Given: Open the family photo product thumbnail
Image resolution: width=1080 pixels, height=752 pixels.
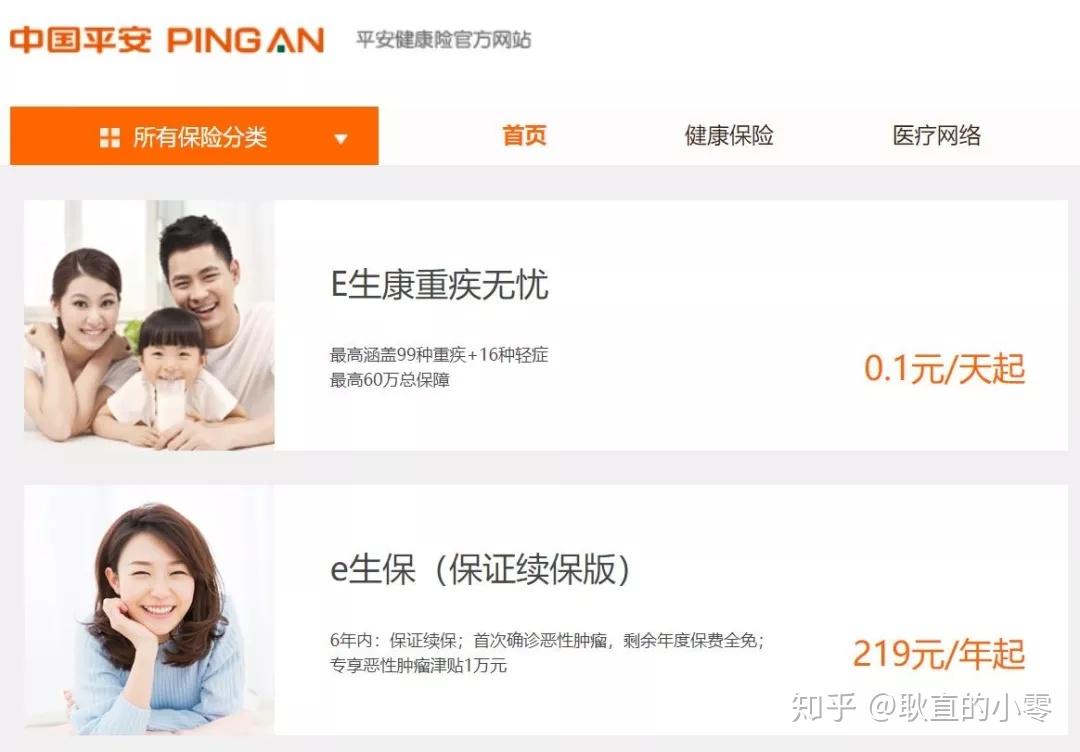Looking at the screenshot, I should click(x=149, y=325).
